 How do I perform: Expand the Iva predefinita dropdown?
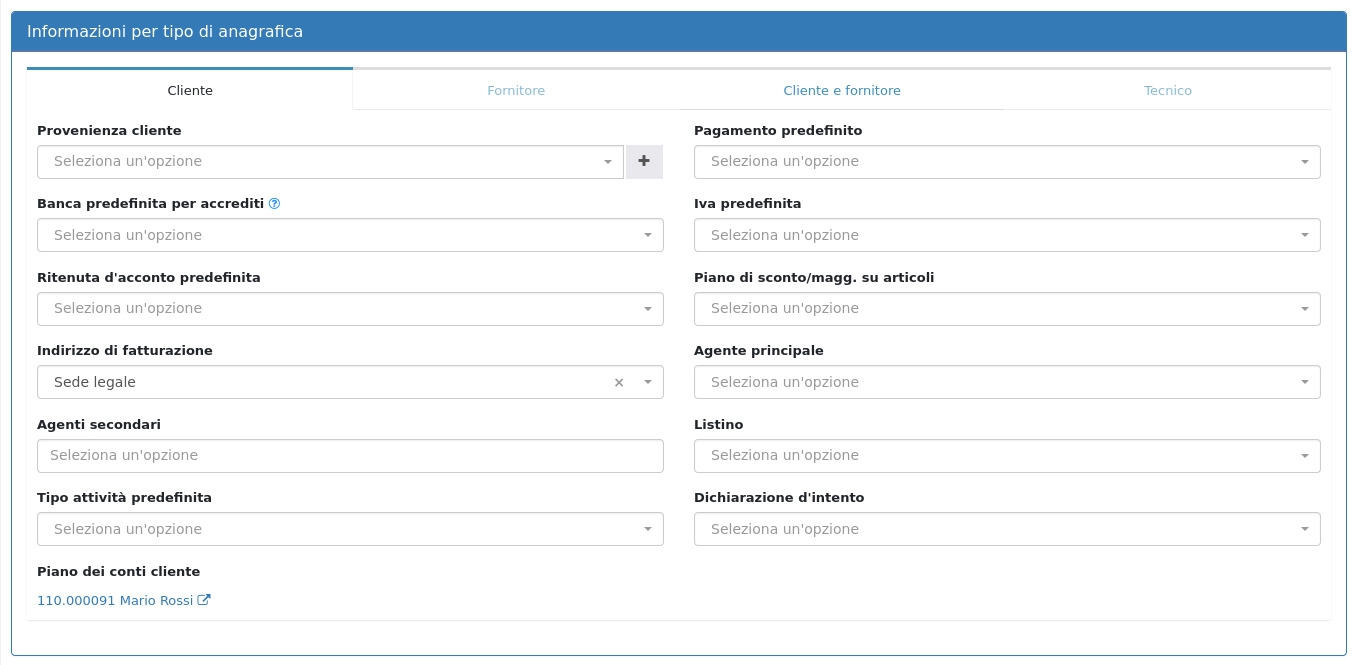pos(1006,236)
